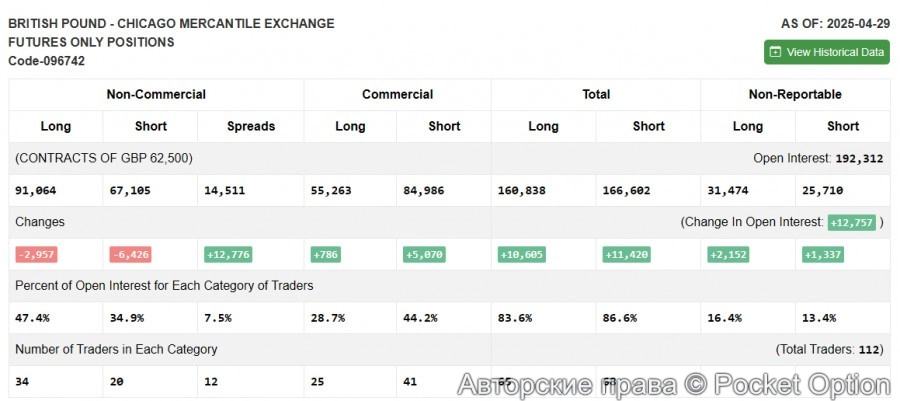
Task: Open the View Historical Data button
Action: [x=826, y=52]
